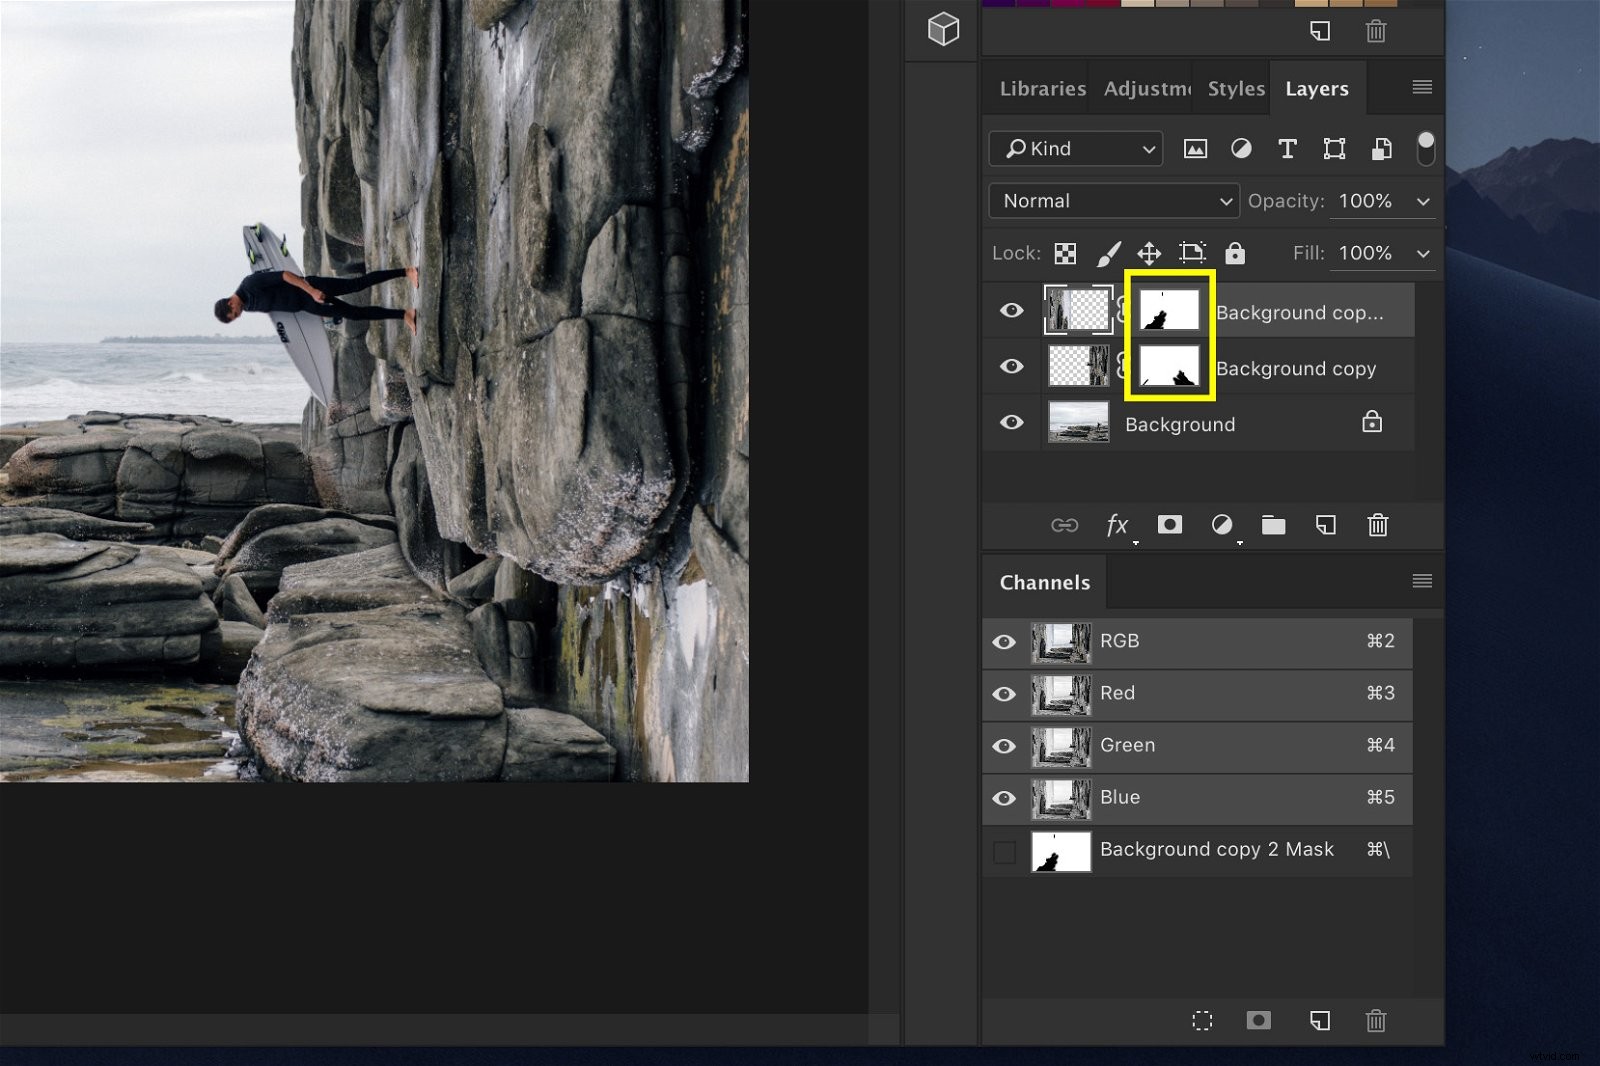Expand the Opacity dropdown

click(1424, 200)
